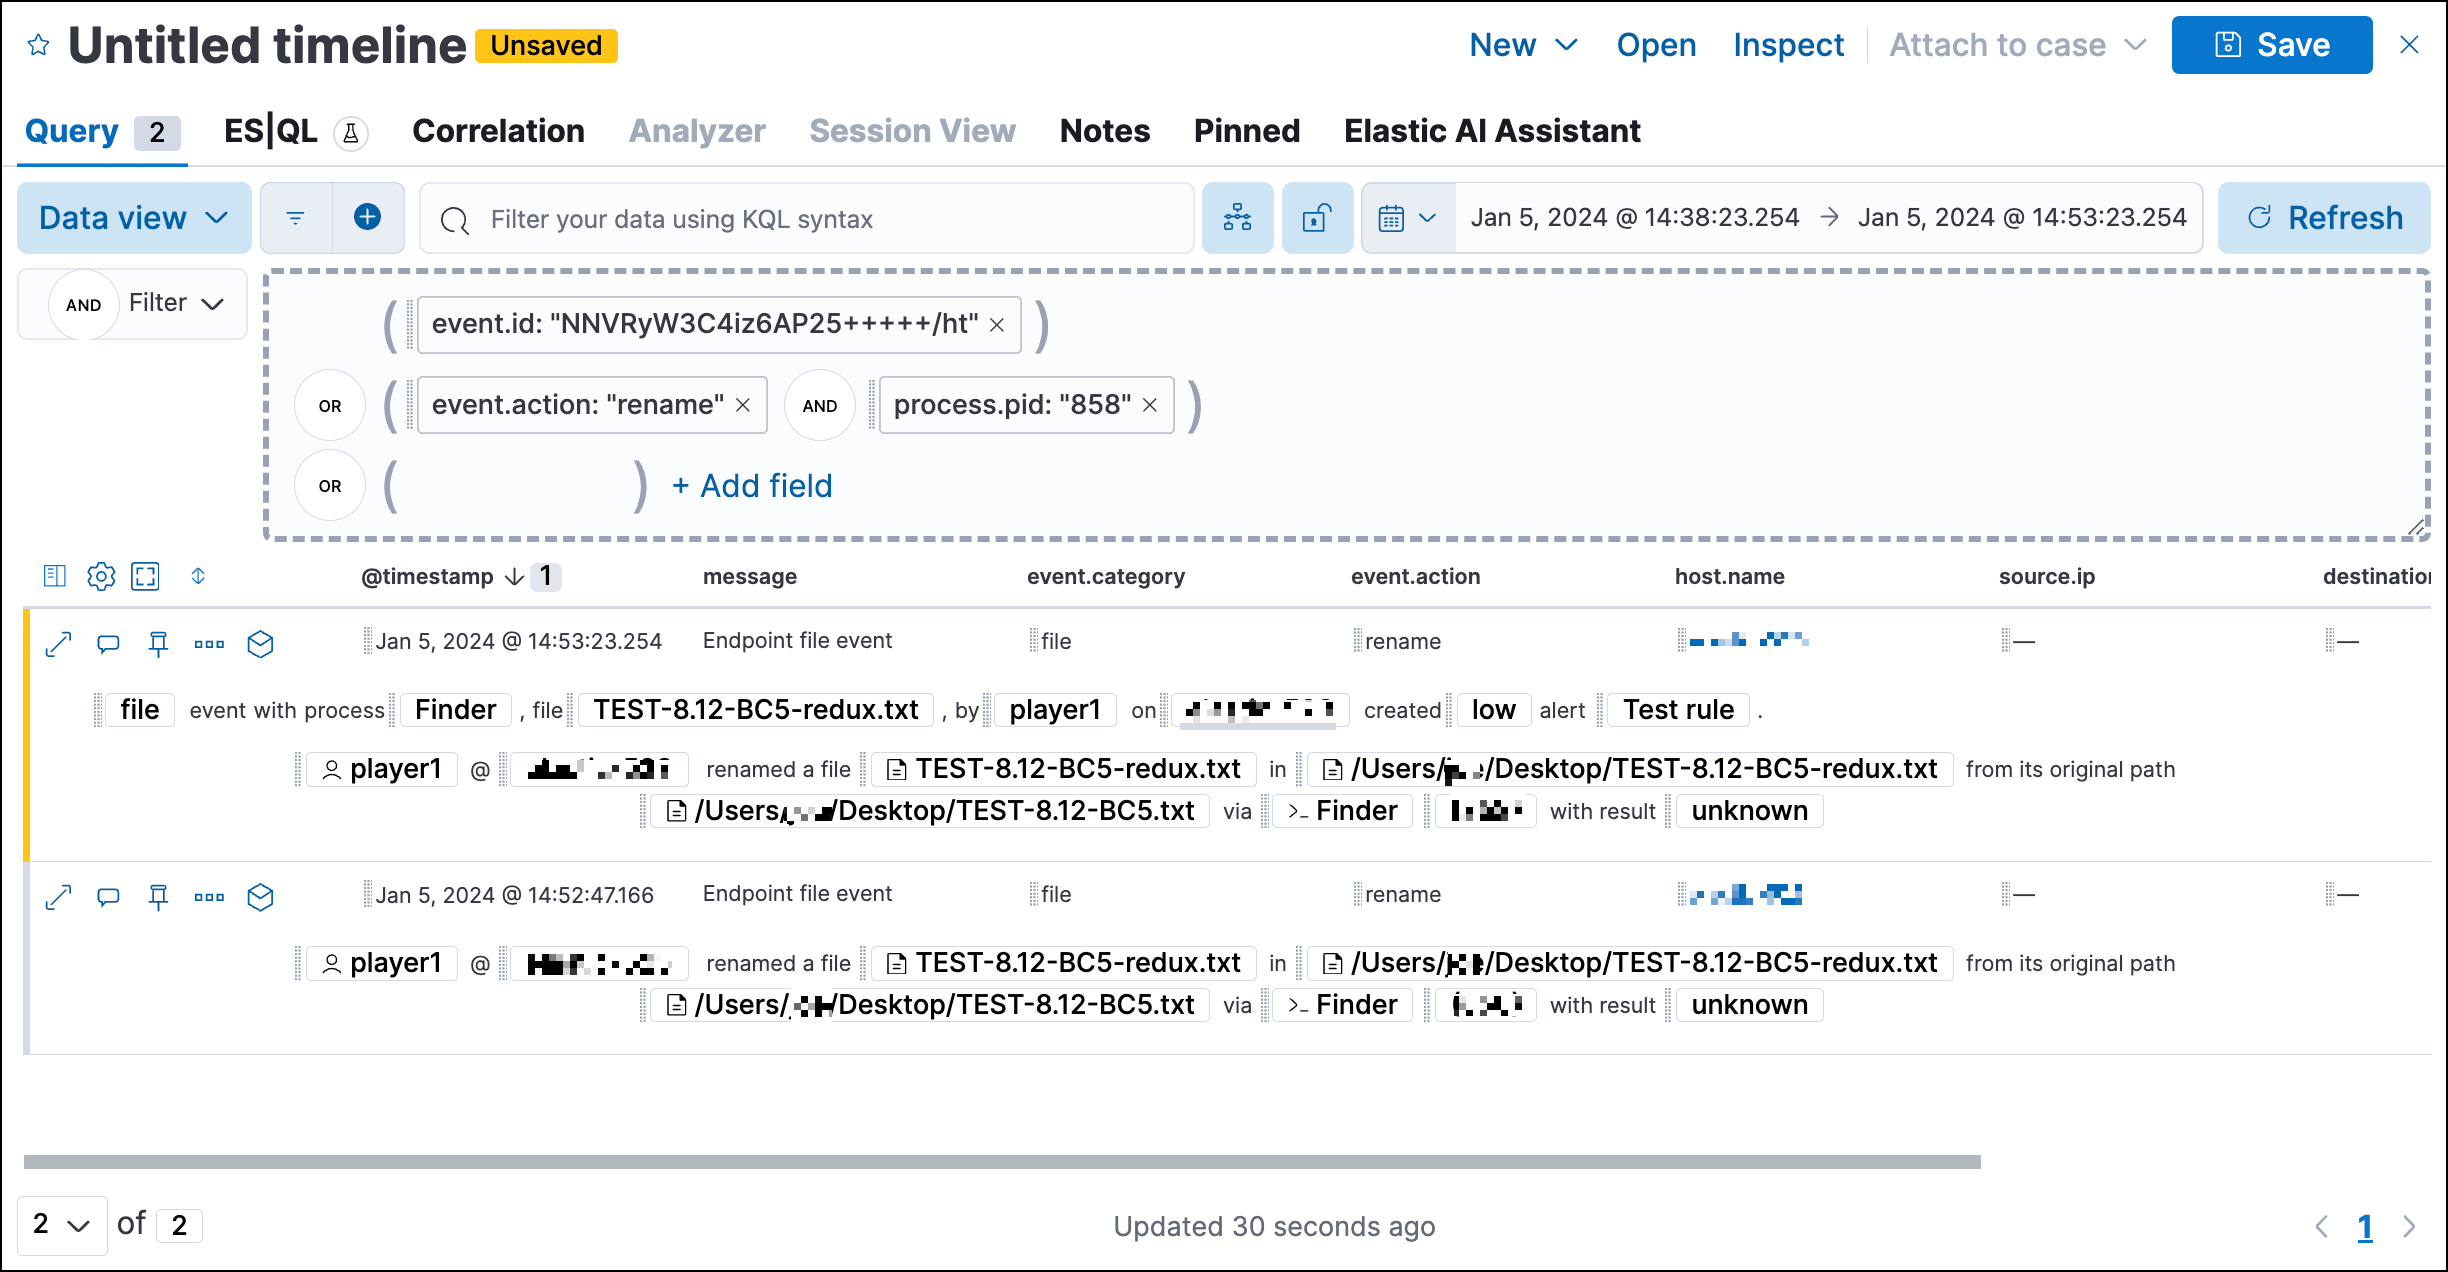Open the date range picker dropdown
Image resolution: width=2448 pixels, height=1272 pixels.
pos(1409,218)
